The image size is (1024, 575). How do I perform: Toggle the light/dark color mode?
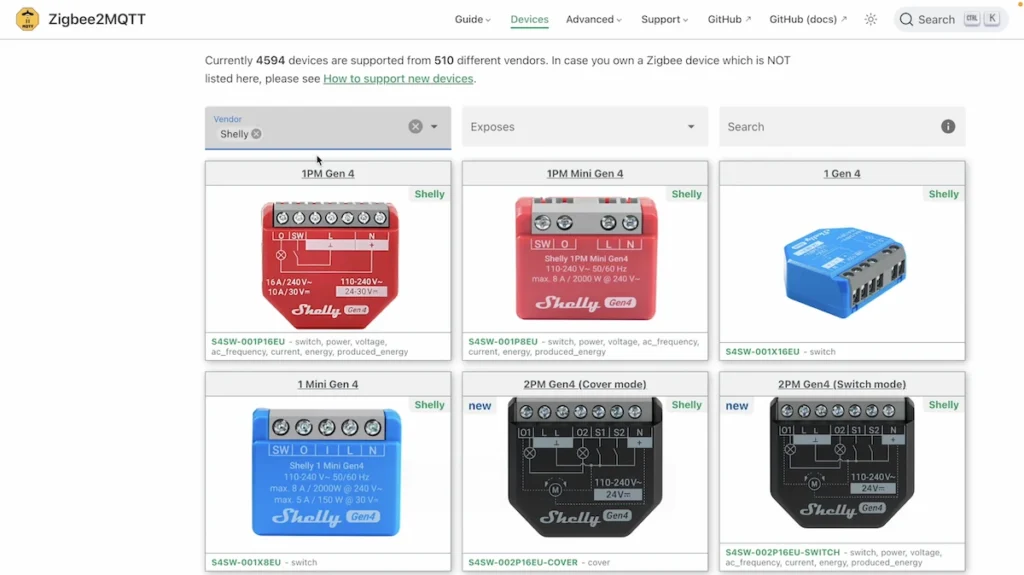(x=871, y=19)
